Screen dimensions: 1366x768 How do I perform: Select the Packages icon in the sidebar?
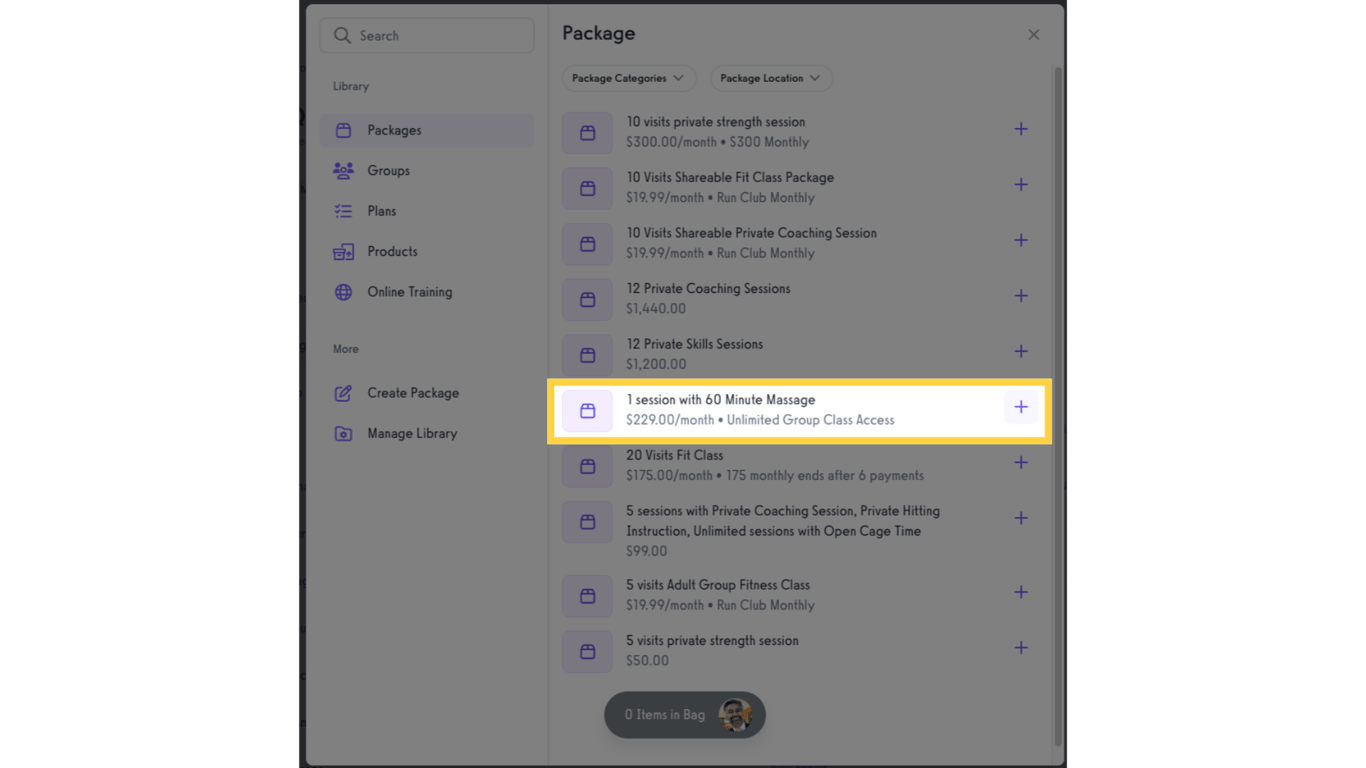pos(343,130)
